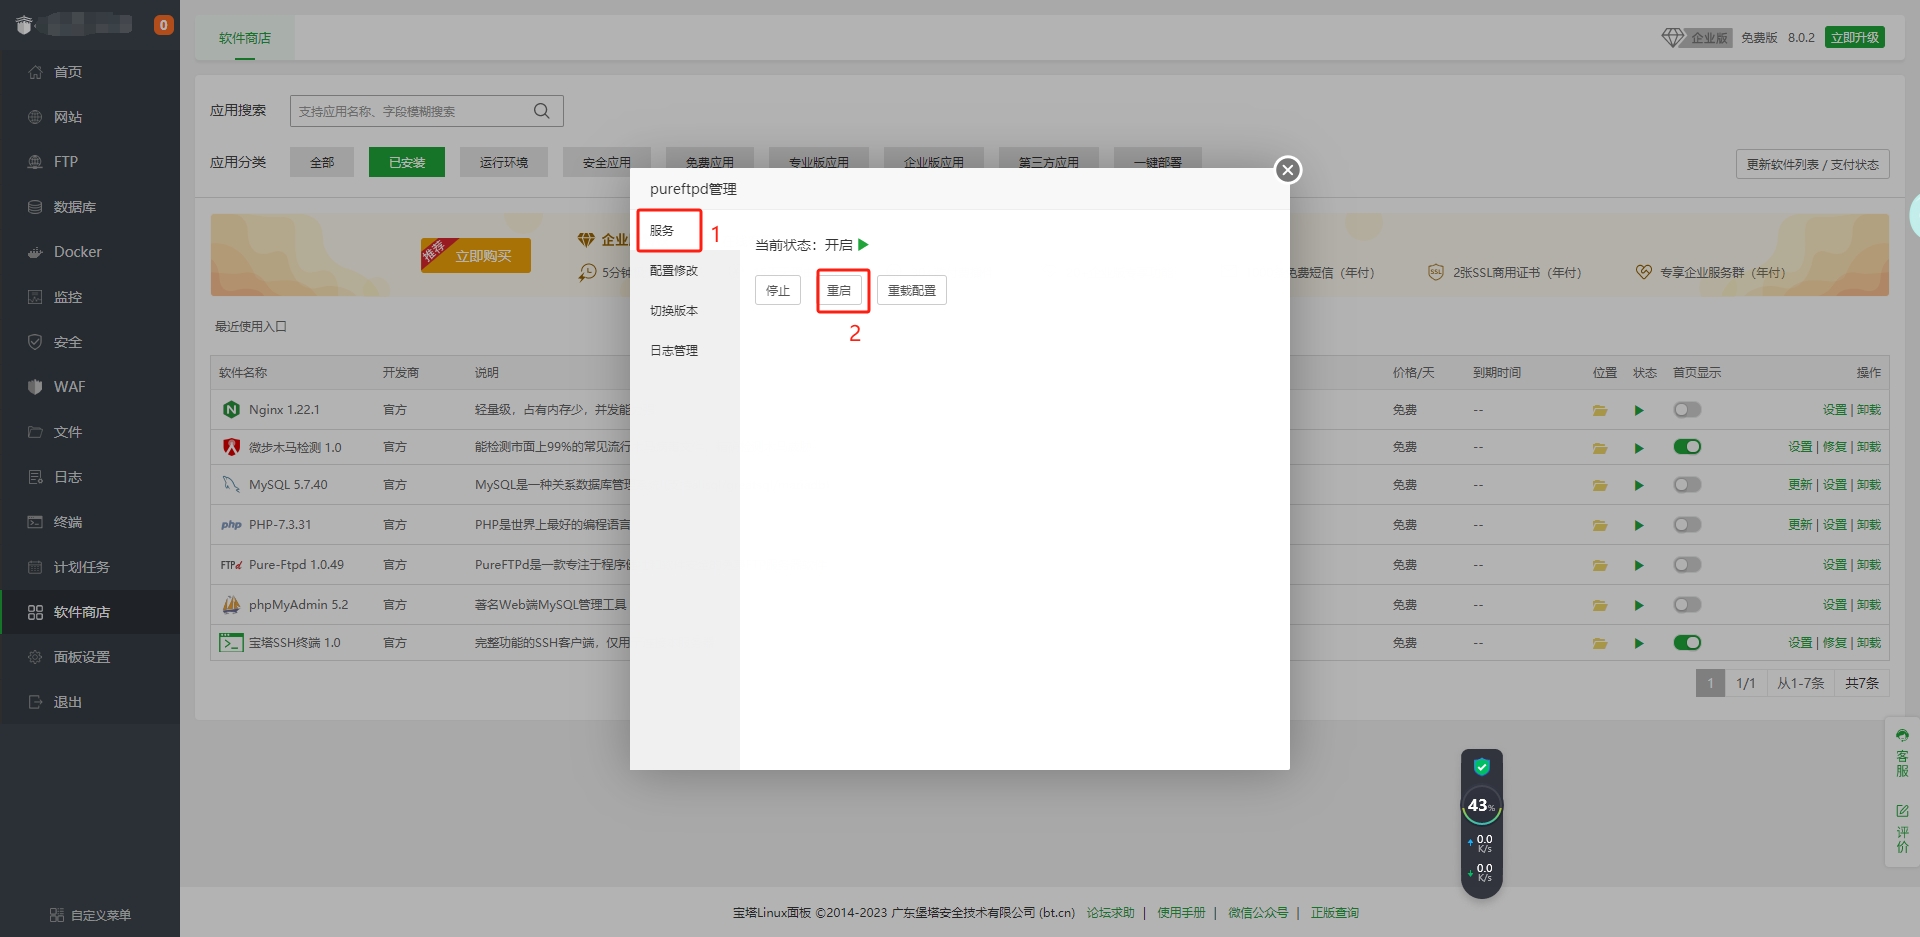The image size is (1920, 937).
Task: Open the 软件商店 sidebar item
Action: click(x=90, y=612)
